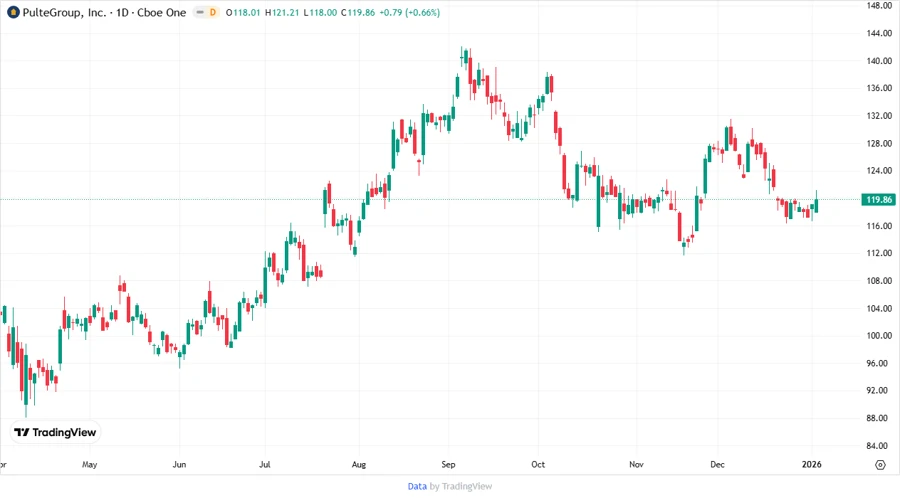Viewport: 900px width, 498px height.
Task: Click the 148.00 price axis label
Action: pyautogui.click(x=879, y=6)
